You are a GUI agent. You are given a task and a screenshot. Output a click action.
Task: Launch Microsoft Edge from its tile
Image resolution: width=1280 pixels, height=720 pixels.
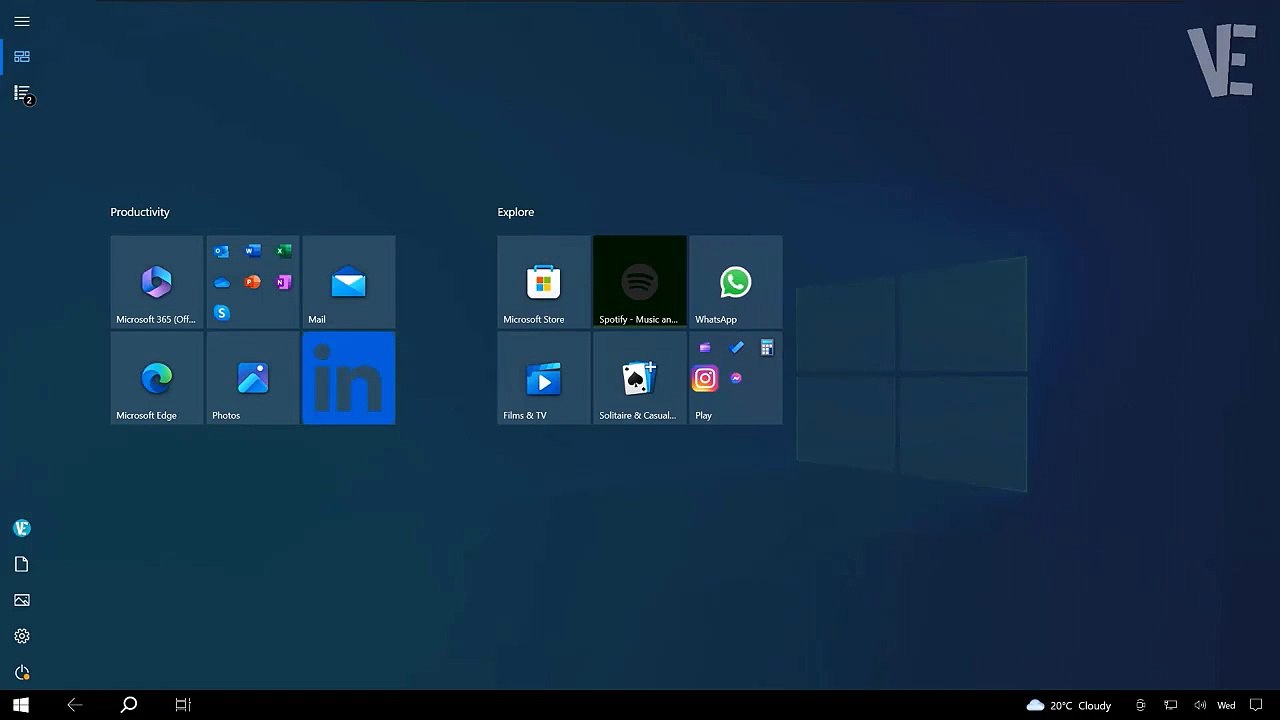pyautogui.click(x=157, y=378)
